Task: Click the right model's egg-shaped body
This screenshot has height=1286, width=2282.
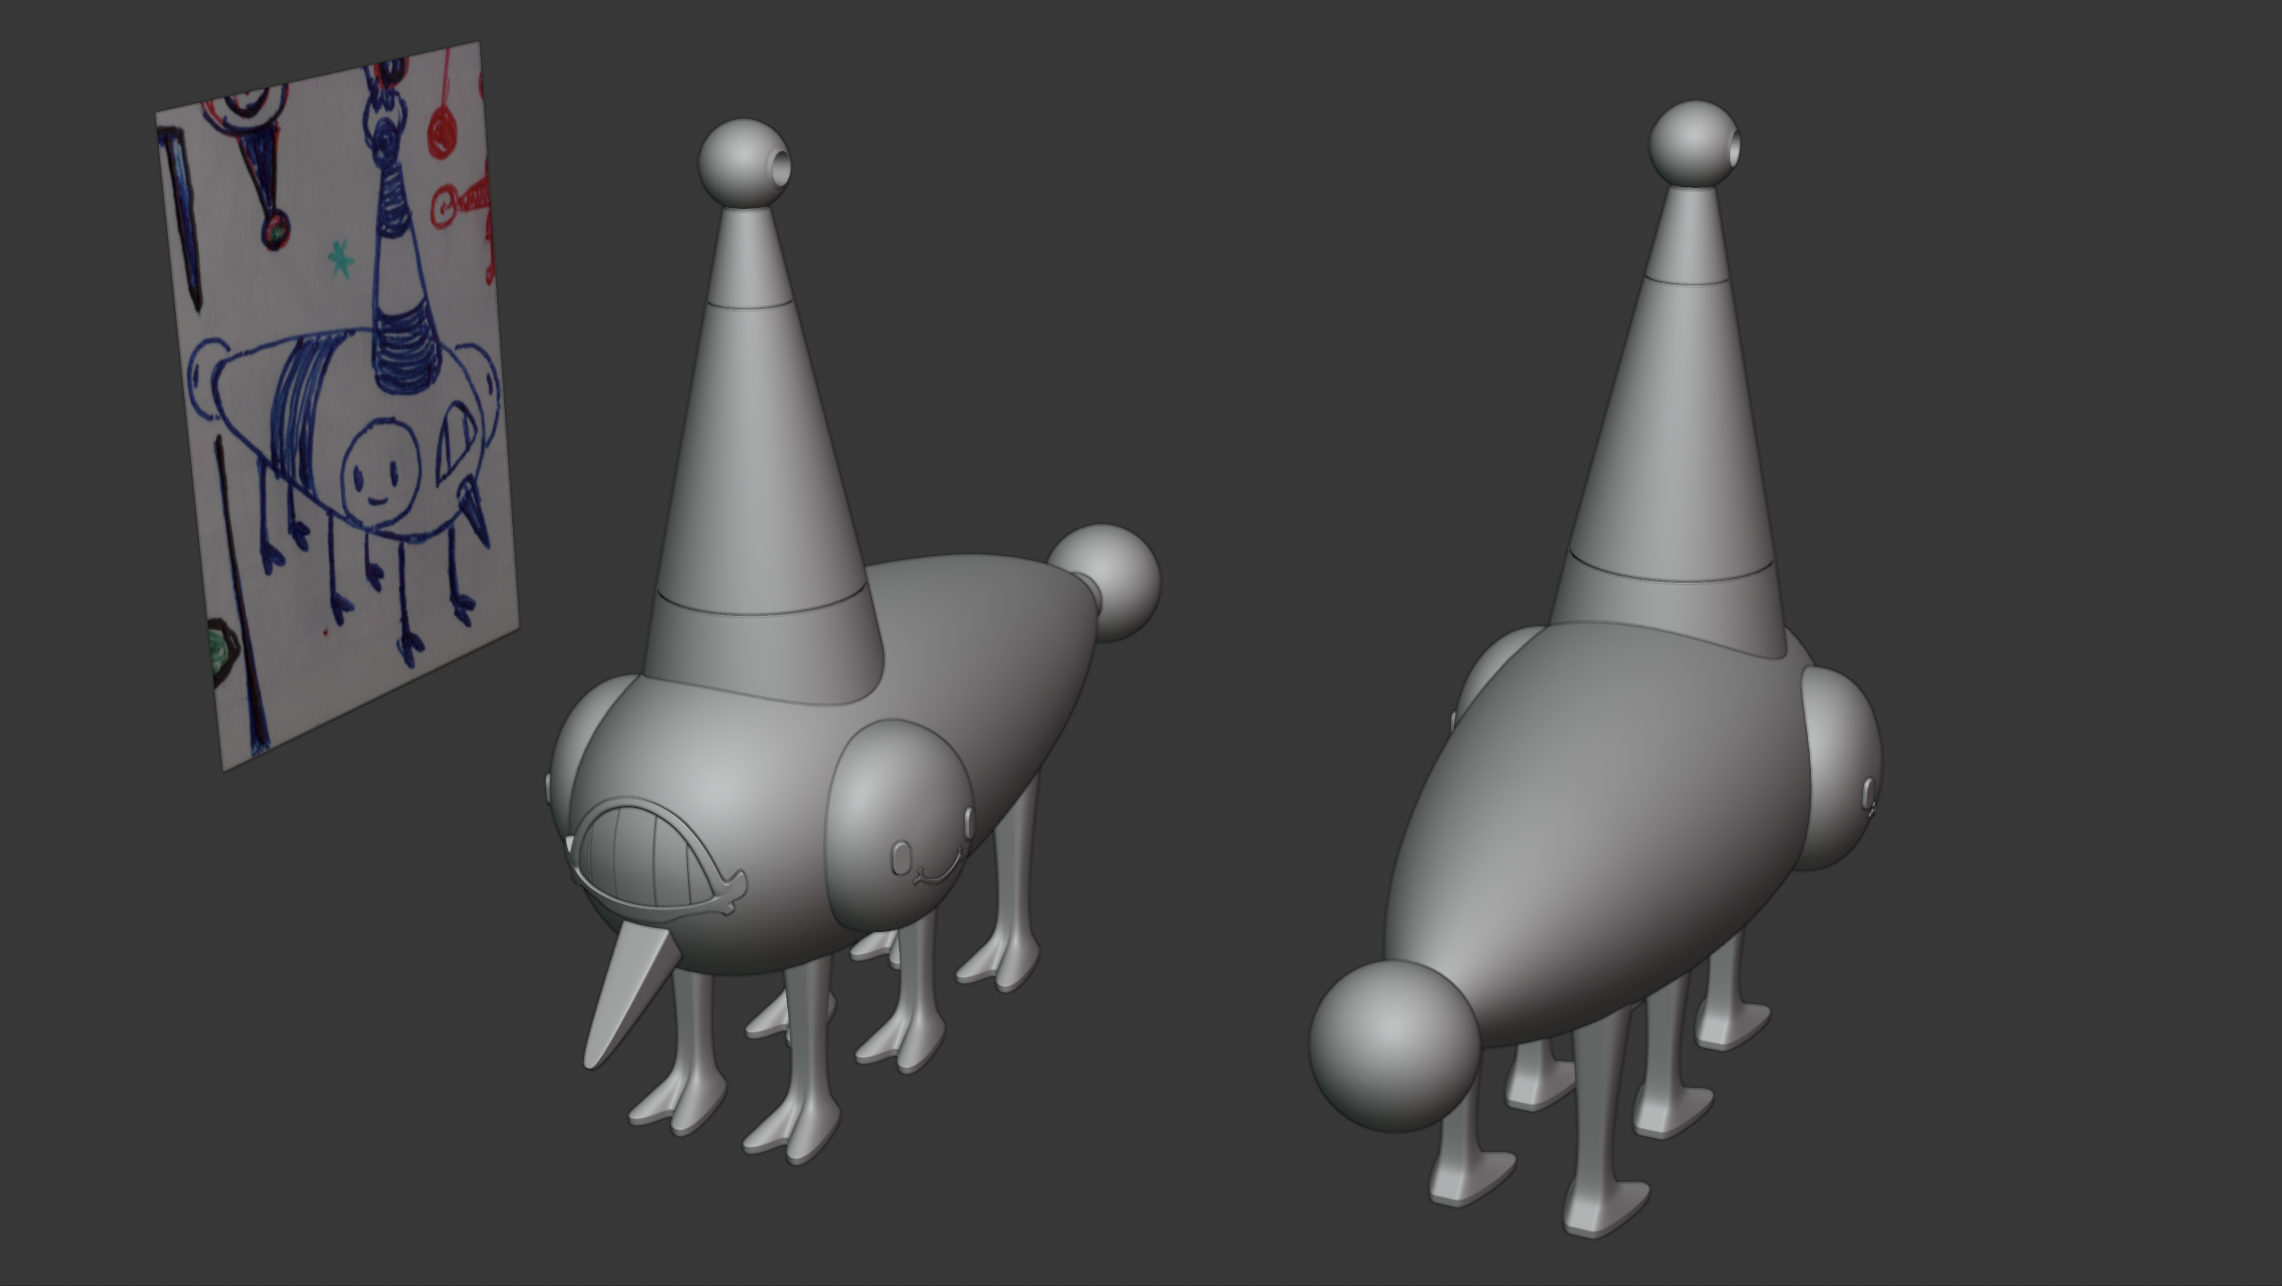Action: (1600, 830)
